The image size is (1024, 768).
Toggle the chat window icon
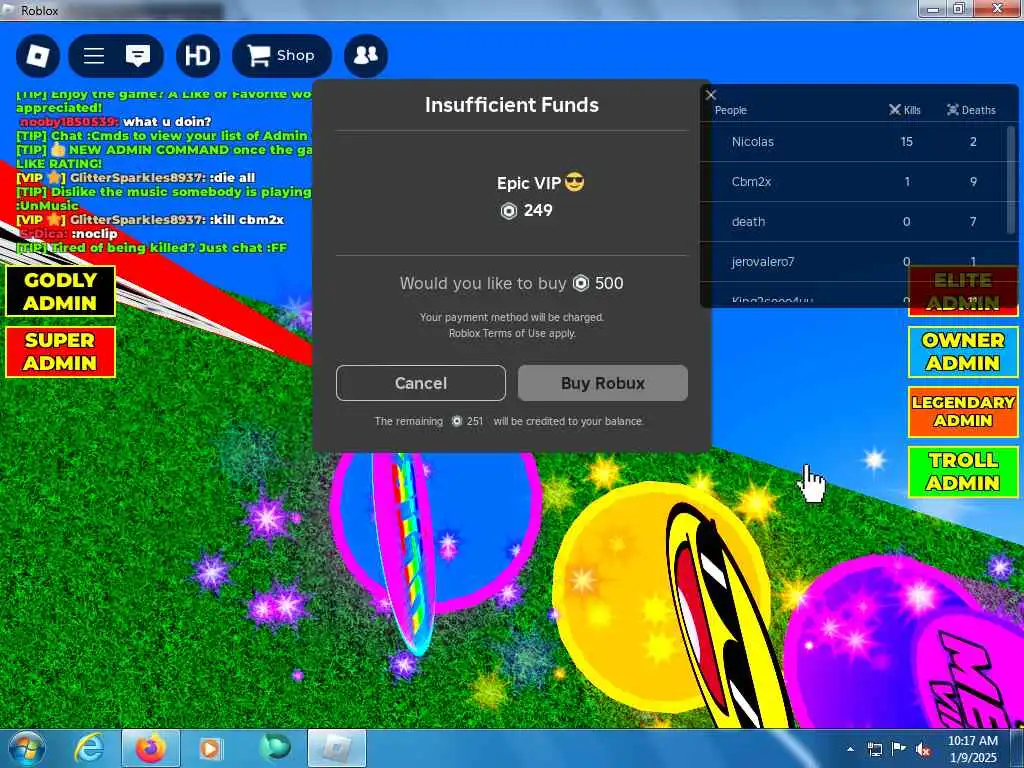(138, 56)
